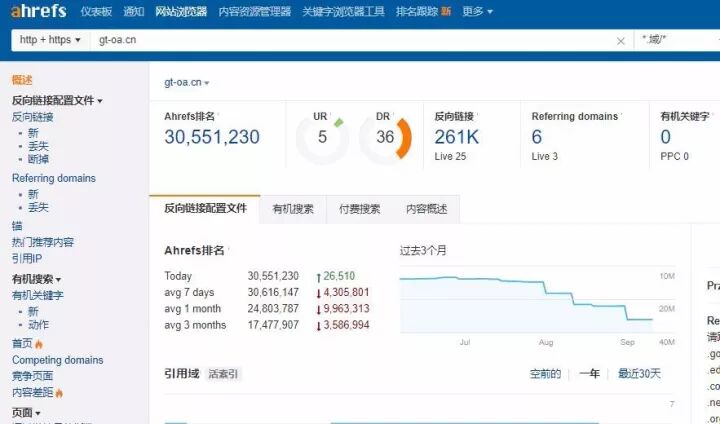Click the 过去3个月 rank chart
Screen dimensions: 720x424
tap(537, 299)
